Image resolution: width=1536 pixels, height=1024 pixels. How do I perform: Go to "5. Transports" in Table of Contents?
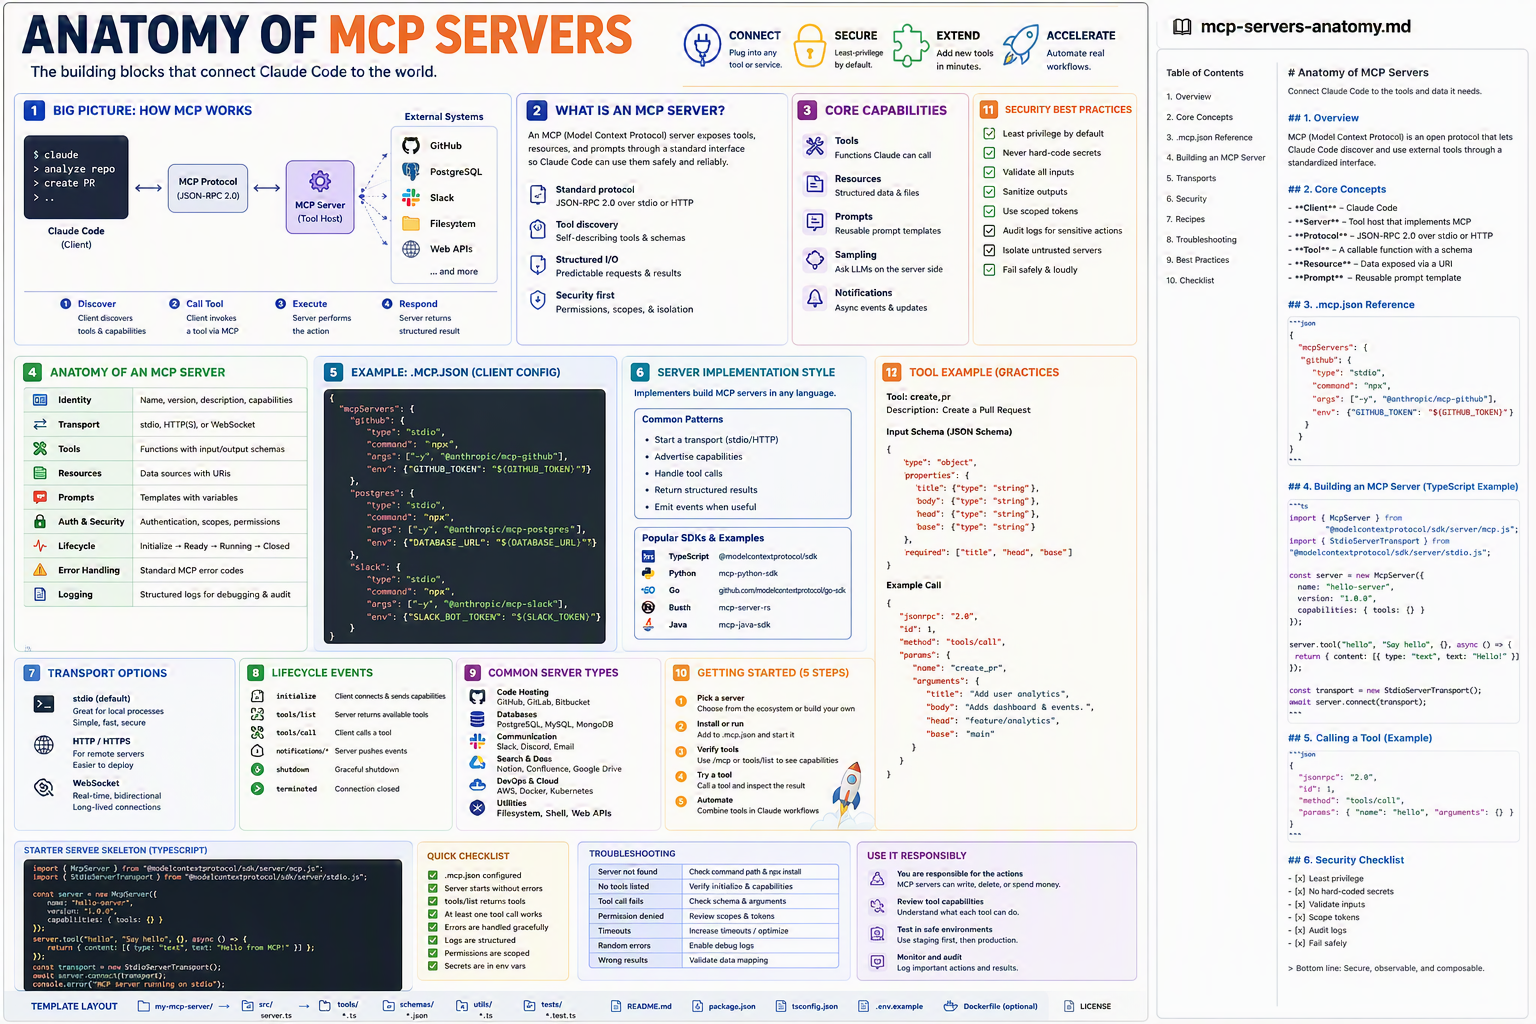(1191, 178)
